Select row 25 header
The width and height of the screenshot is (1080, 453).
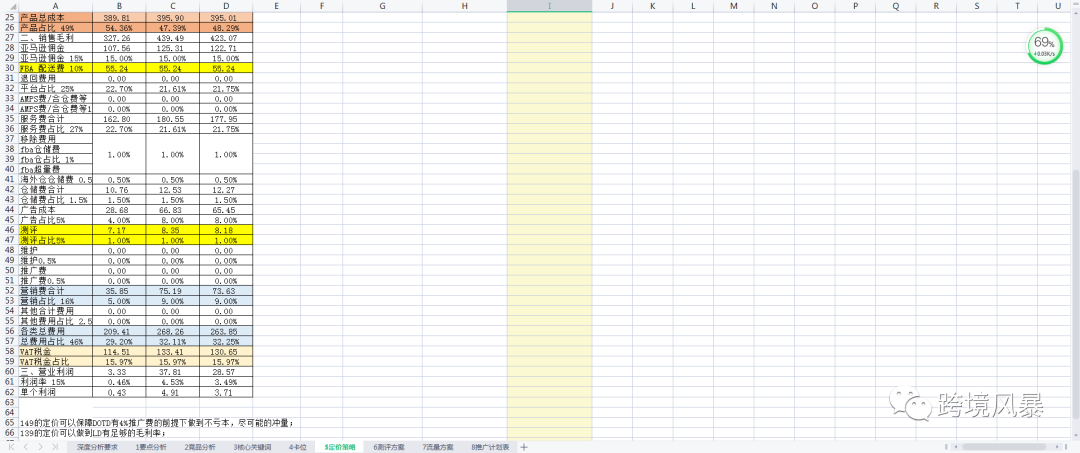pyautogui.click(x=10, y=17)
